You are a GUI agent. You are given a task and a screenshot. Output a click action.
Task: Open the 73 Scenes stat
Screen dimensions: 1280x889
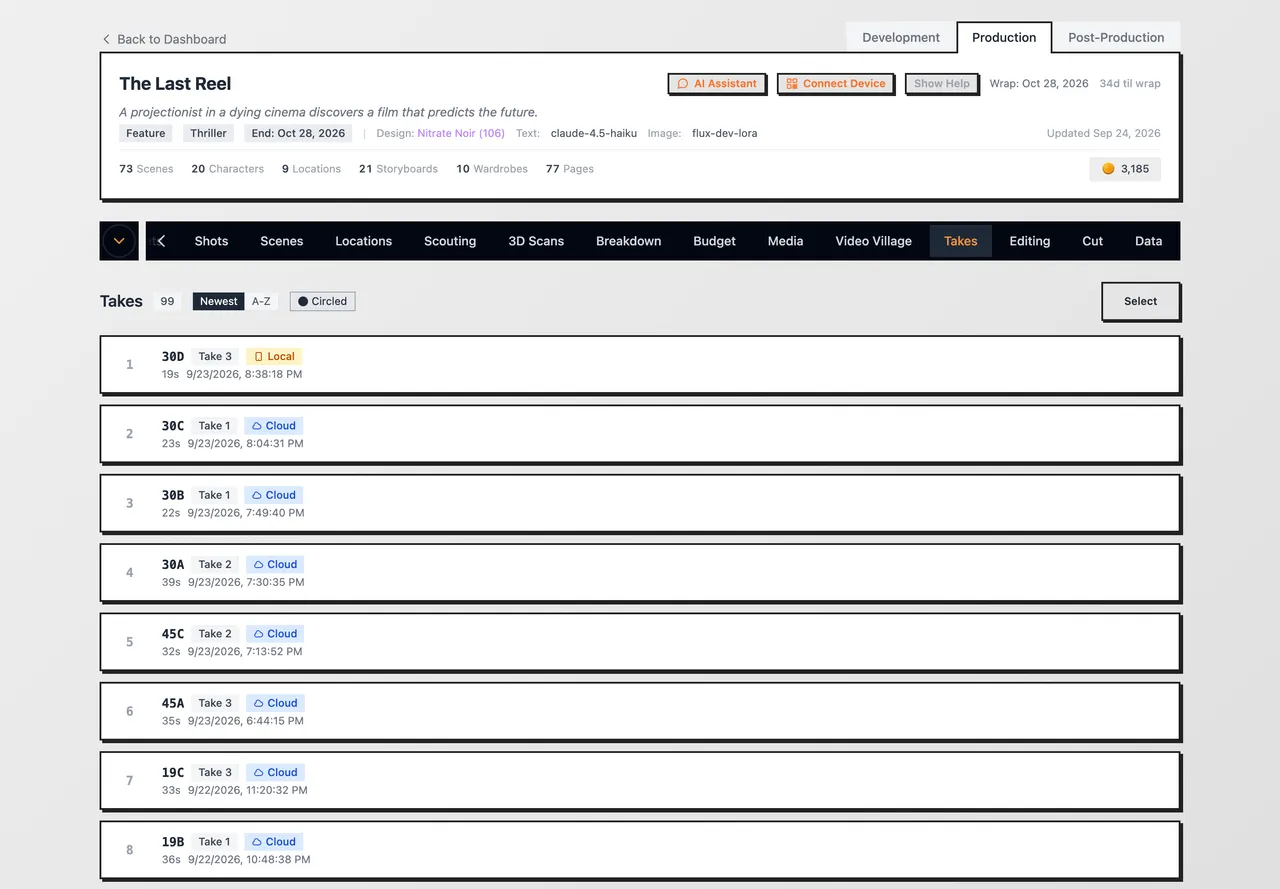pos(146,169)
